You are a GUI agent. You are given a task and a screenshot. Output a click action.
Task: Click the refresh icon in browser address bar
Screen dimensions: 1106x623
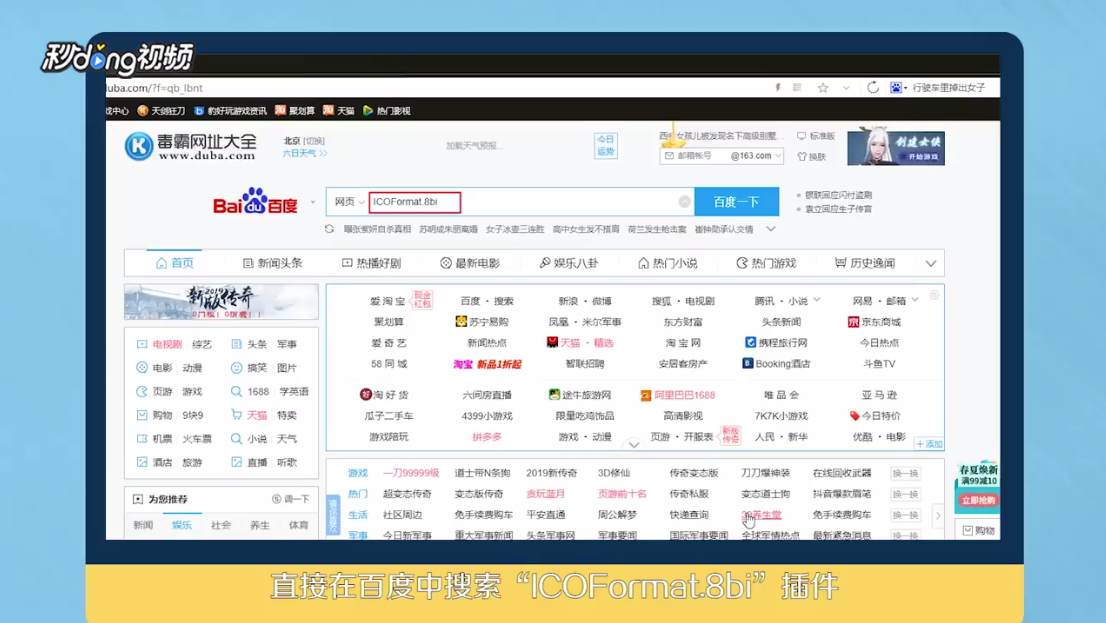point(873,87)
